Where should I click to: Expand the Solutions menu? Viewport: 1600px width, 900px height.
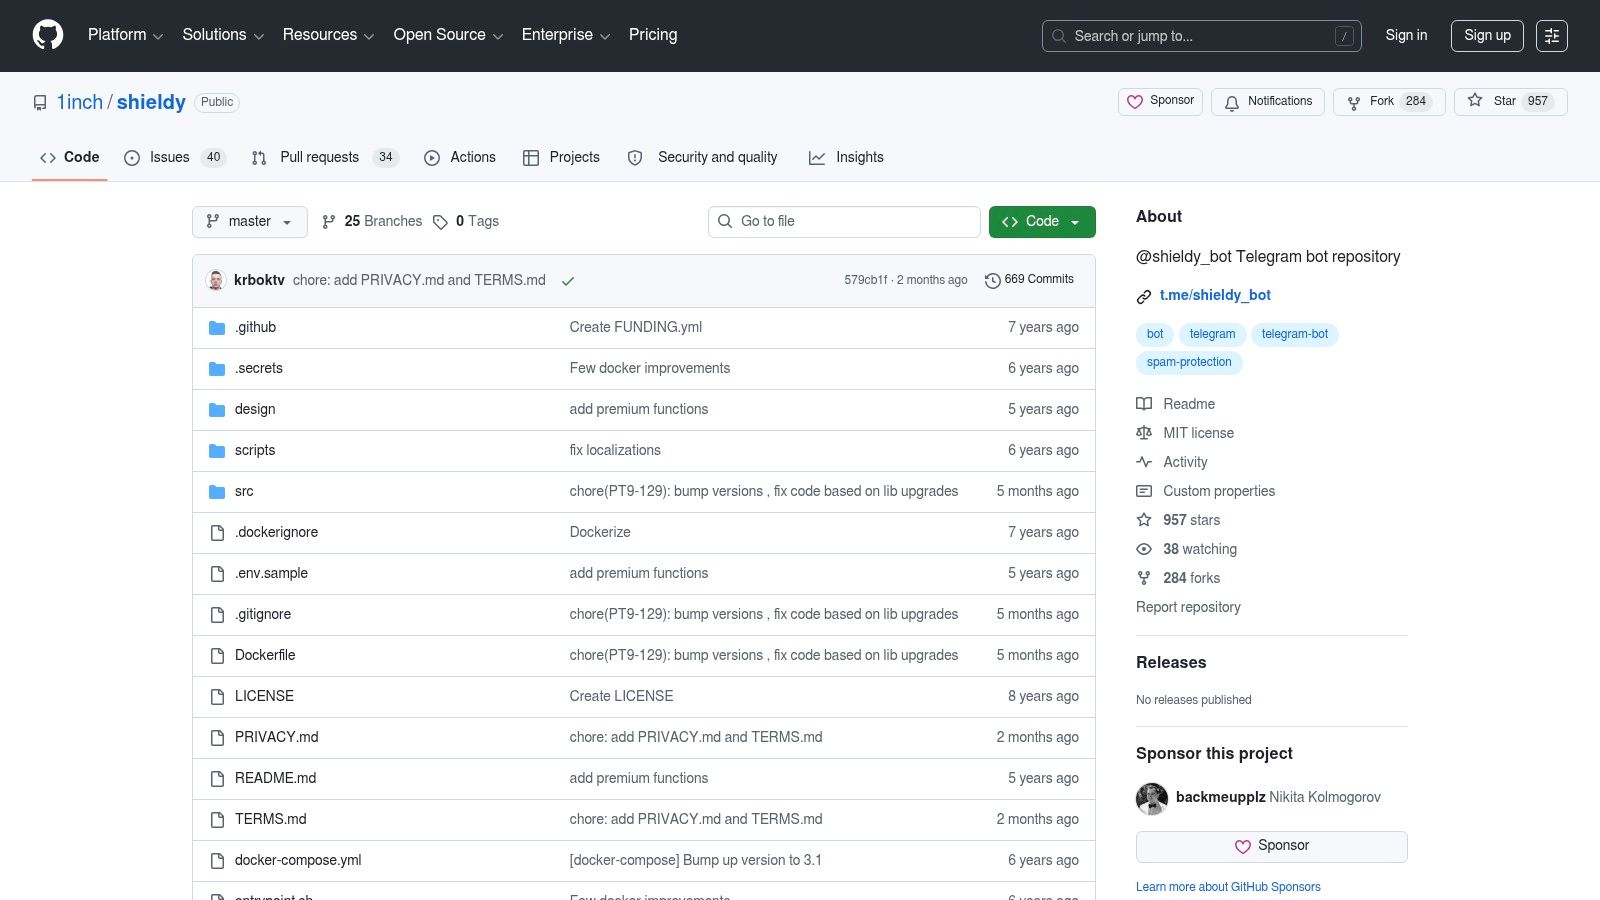coord(223,35)
